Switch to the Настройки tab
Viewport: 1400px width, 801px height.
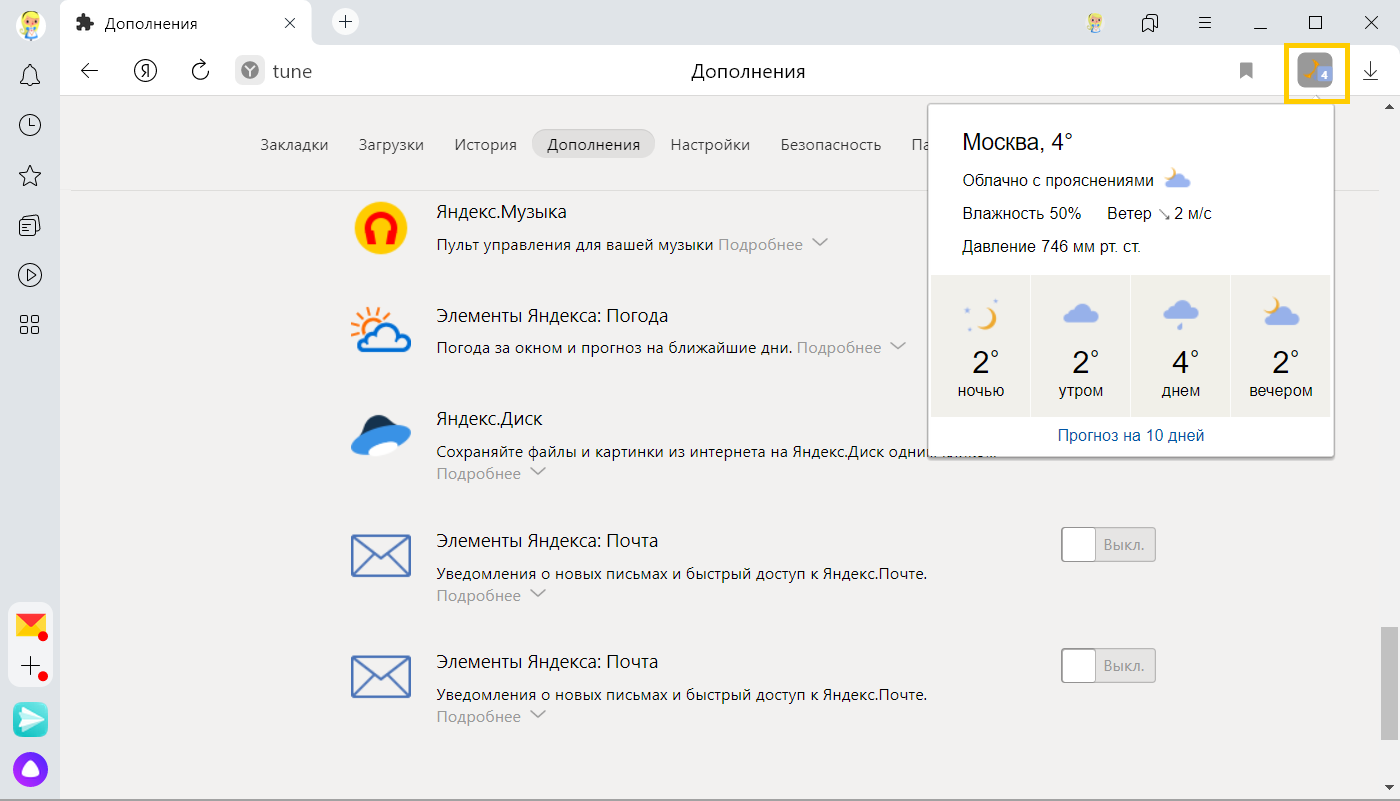coord(710,144)
